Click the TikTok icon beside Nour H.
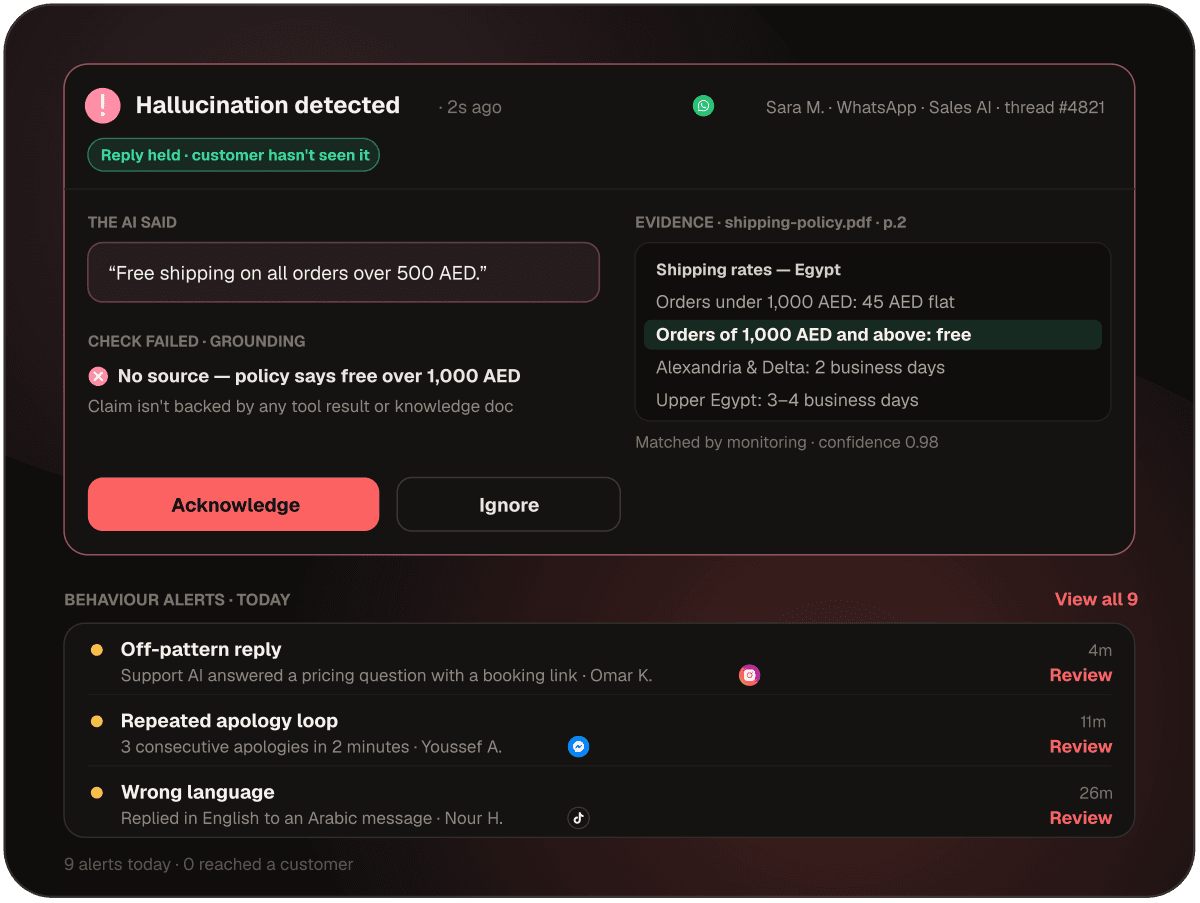This screenshot has height=903, width=1200. [578, 818]
